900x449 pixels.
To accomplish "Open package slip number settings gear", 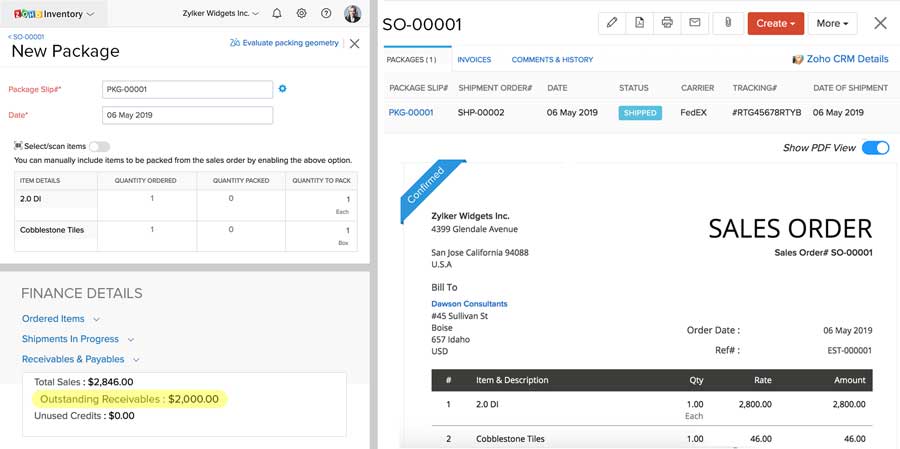I will [282, 89].
